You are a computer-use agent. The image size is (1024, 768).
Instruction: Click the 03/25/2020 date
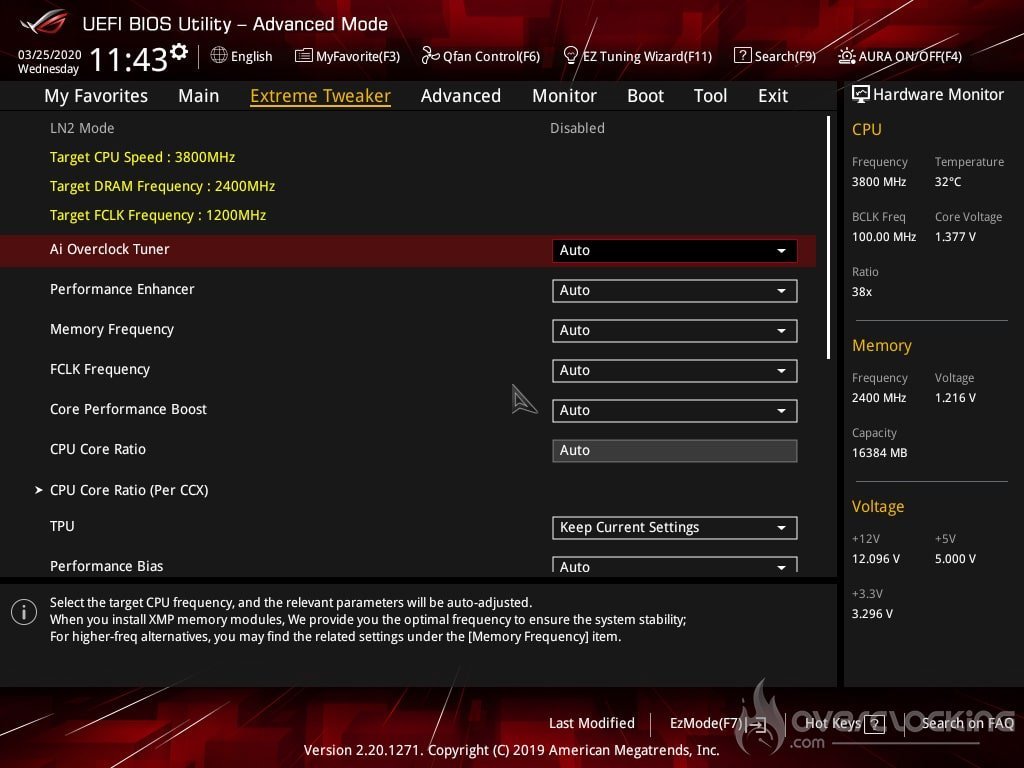click(x=50, y=54)
